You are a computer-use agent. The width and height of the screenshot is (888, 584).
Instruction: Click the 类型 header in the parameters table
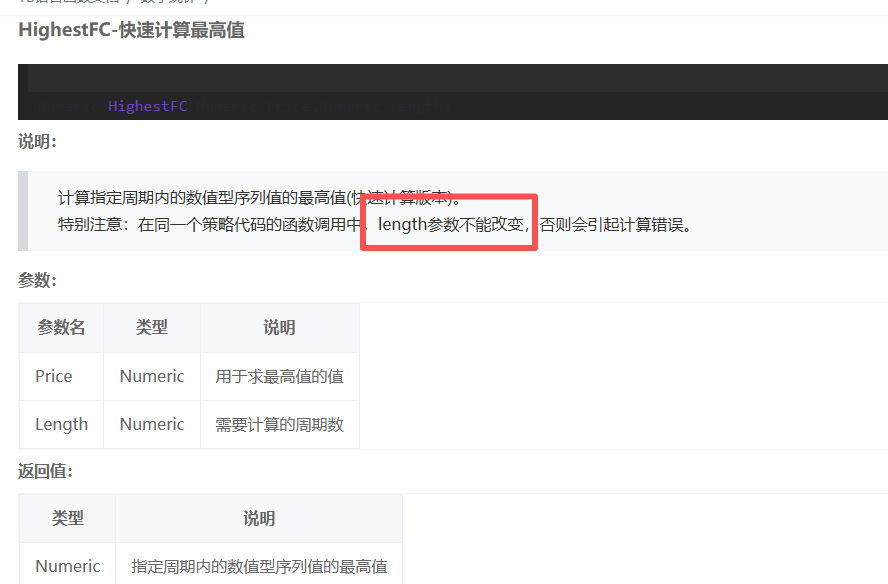pyautogui.click(x=152, y=328)
